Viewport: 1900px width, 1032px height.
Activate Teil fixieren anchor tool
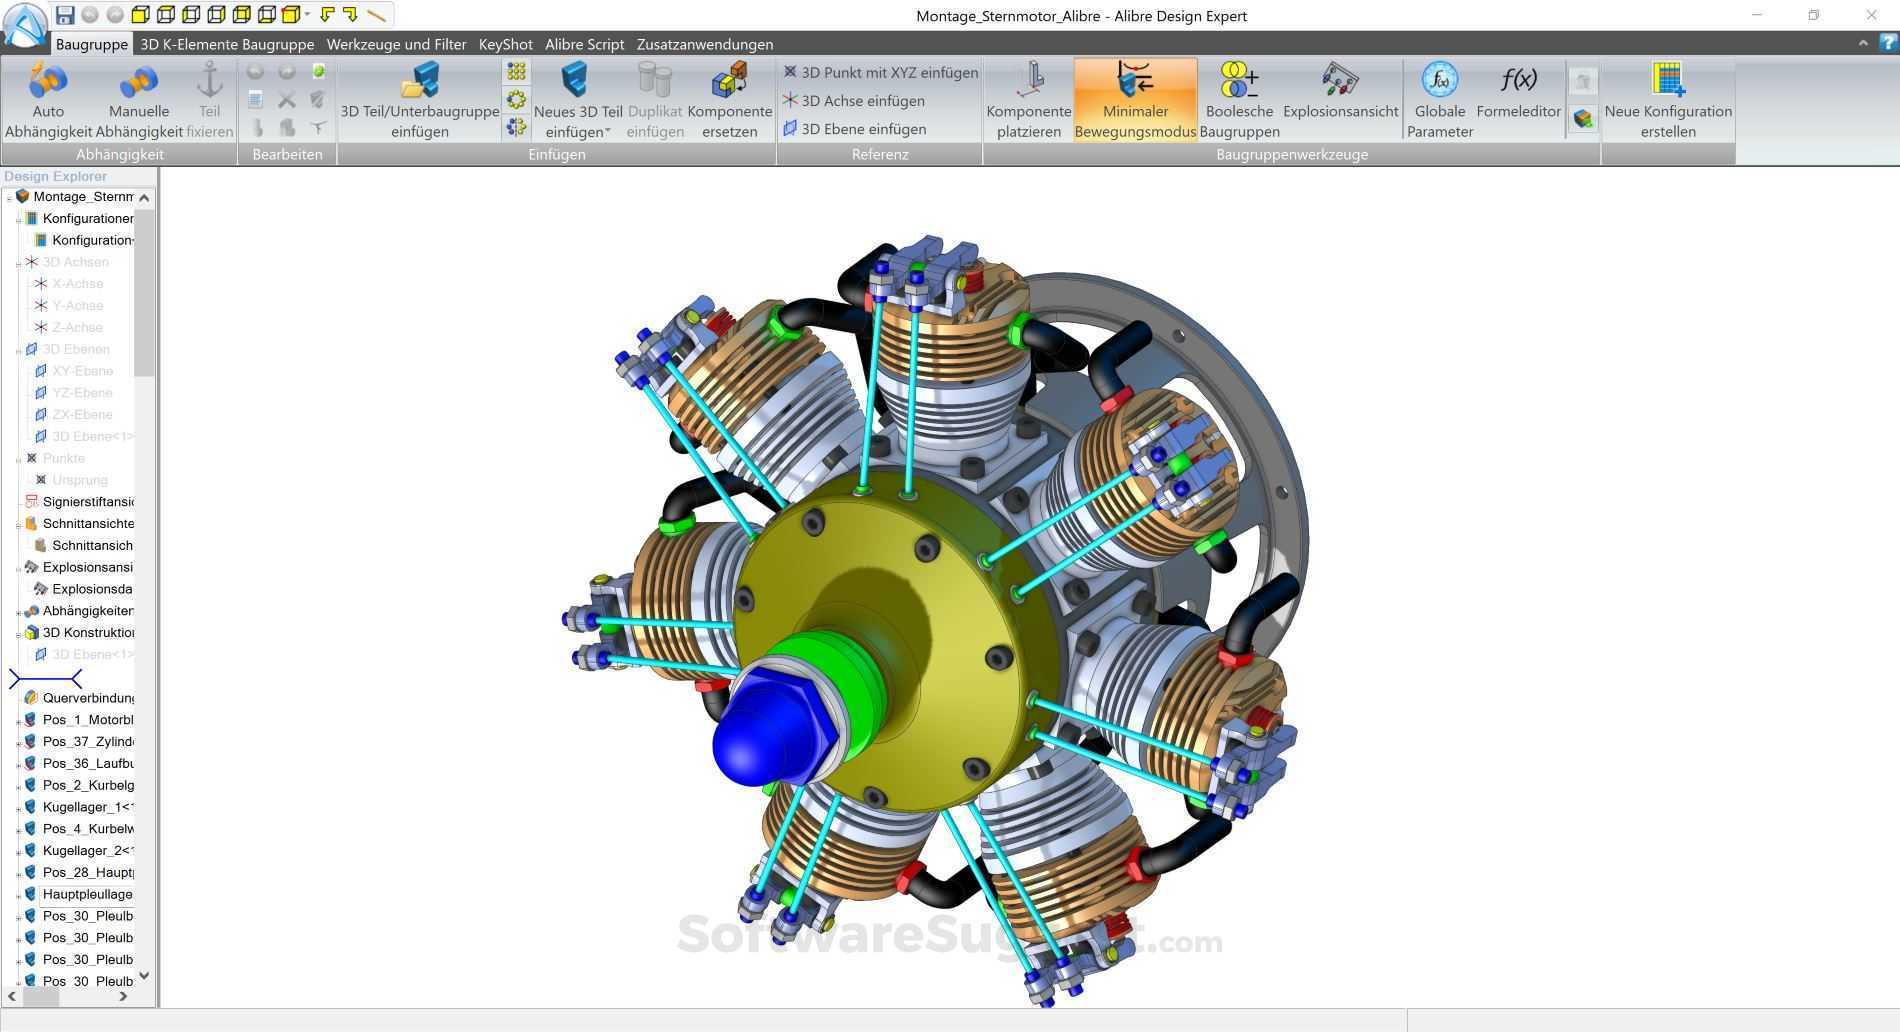coord(209,97)
